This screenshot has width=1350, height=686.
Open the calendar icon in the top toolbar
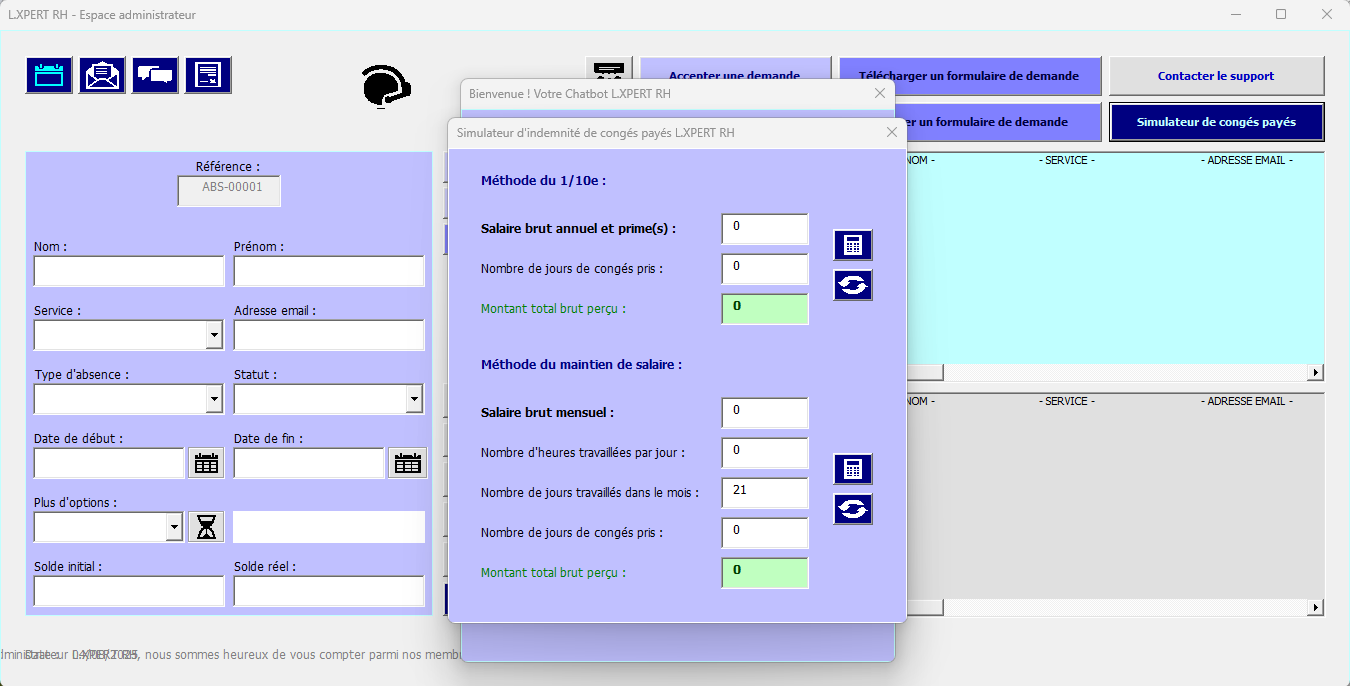(x=49, y=75)
